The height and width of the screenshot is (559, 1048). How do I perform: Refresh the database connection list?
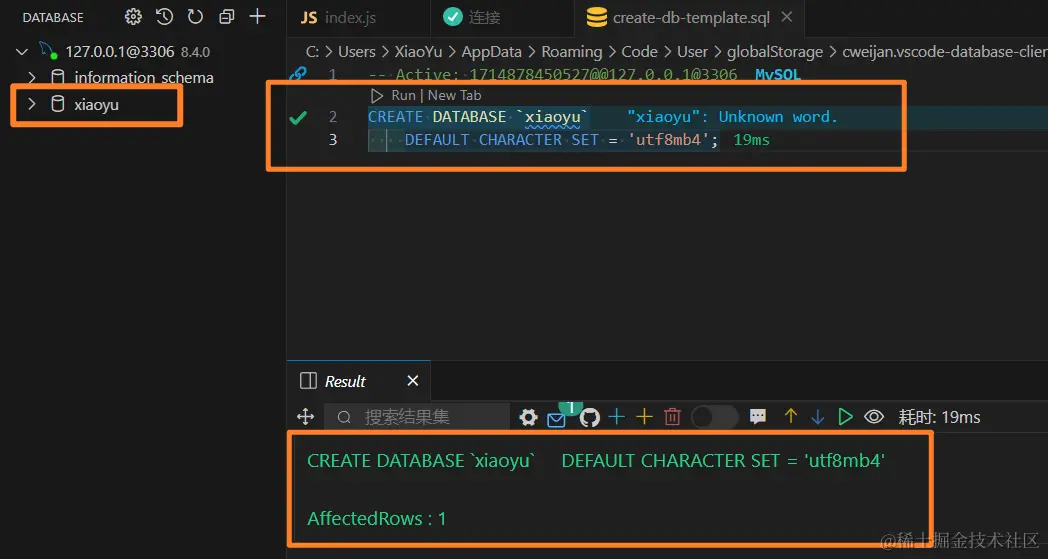195,17
